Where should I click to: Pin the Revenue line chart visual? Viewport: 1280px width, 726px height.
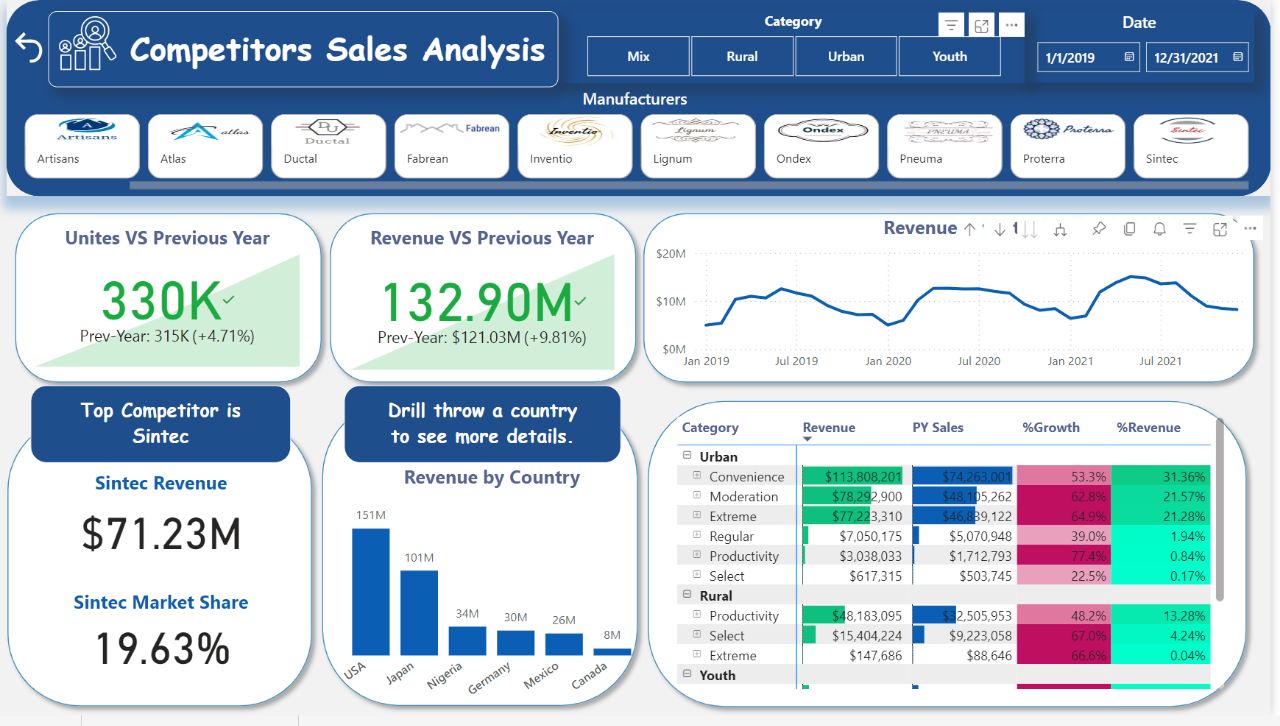point(1098,229)
